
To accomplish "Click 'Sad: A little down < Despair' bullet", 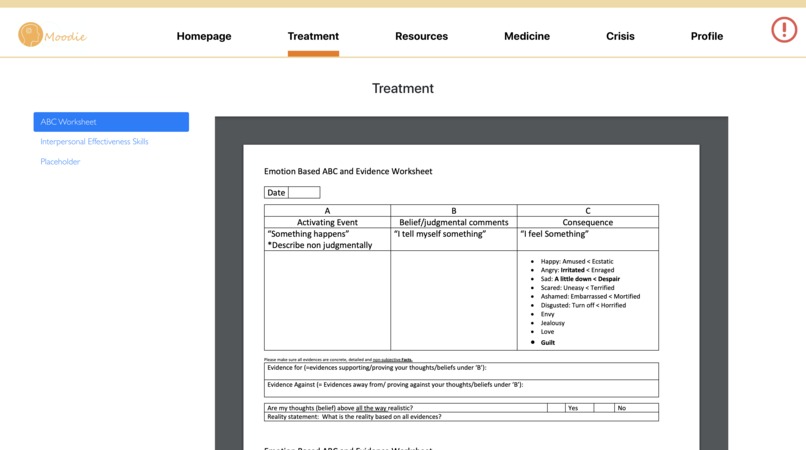I will [580, 279].
